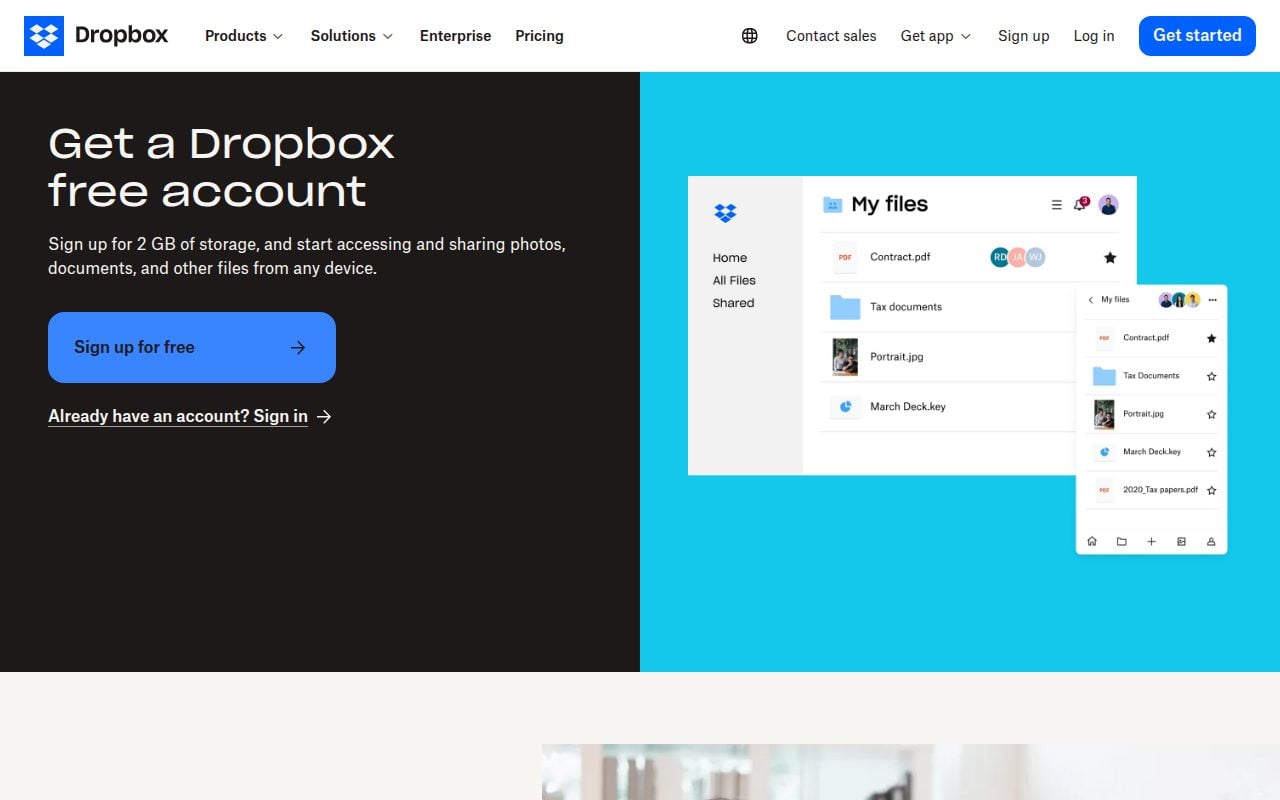1280x800 pixels.
Task: Select All Files in the mockup sidebar
Action: 734,280
